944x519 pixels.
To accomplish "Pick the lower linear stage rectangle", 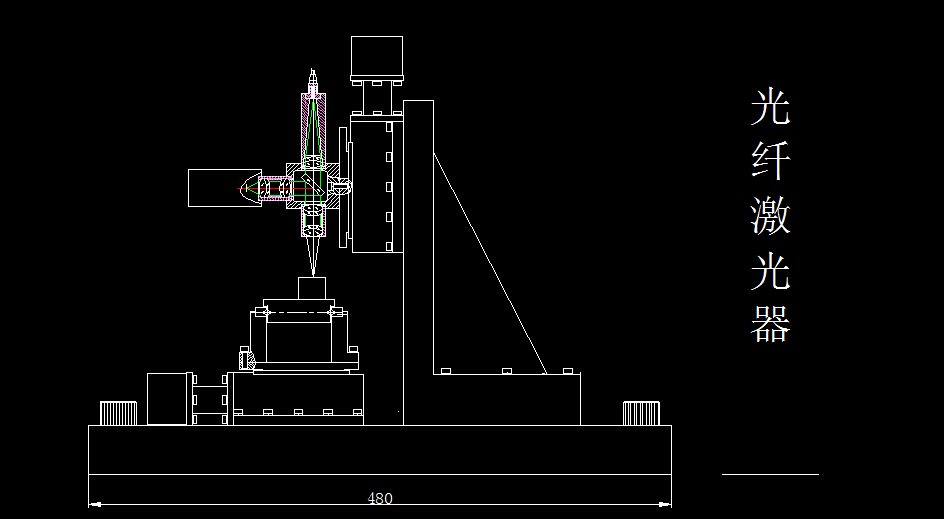I will (299, 399).
